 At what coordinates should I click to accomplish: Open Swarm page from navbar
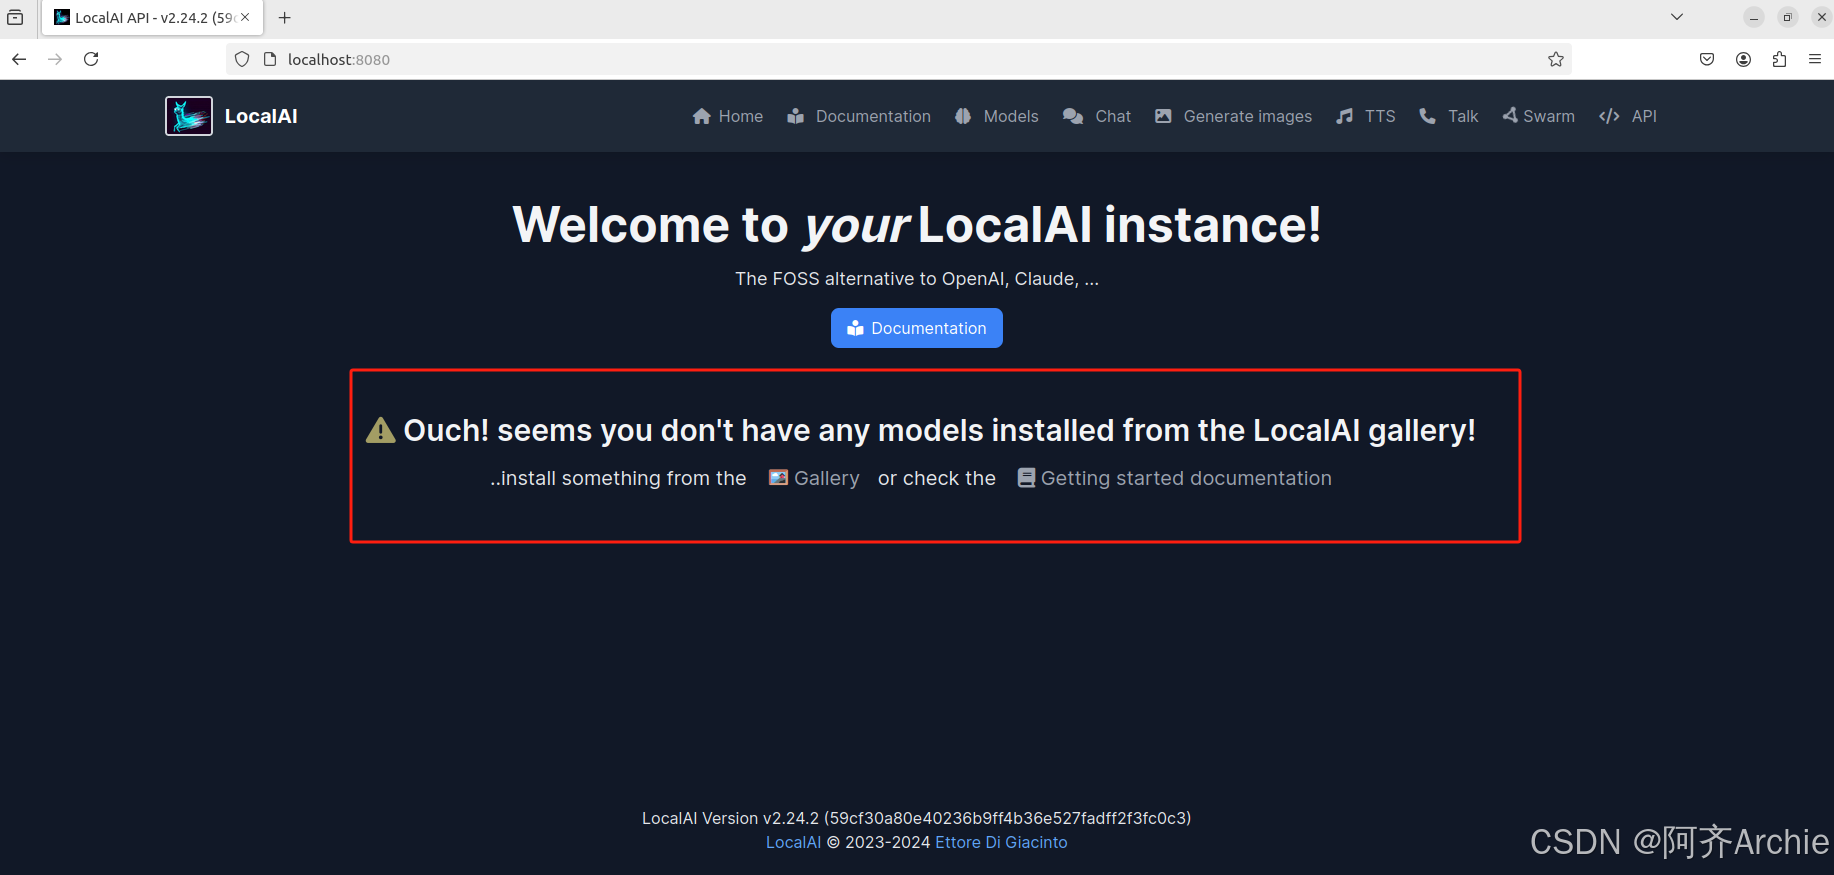tap(1539, 116)
